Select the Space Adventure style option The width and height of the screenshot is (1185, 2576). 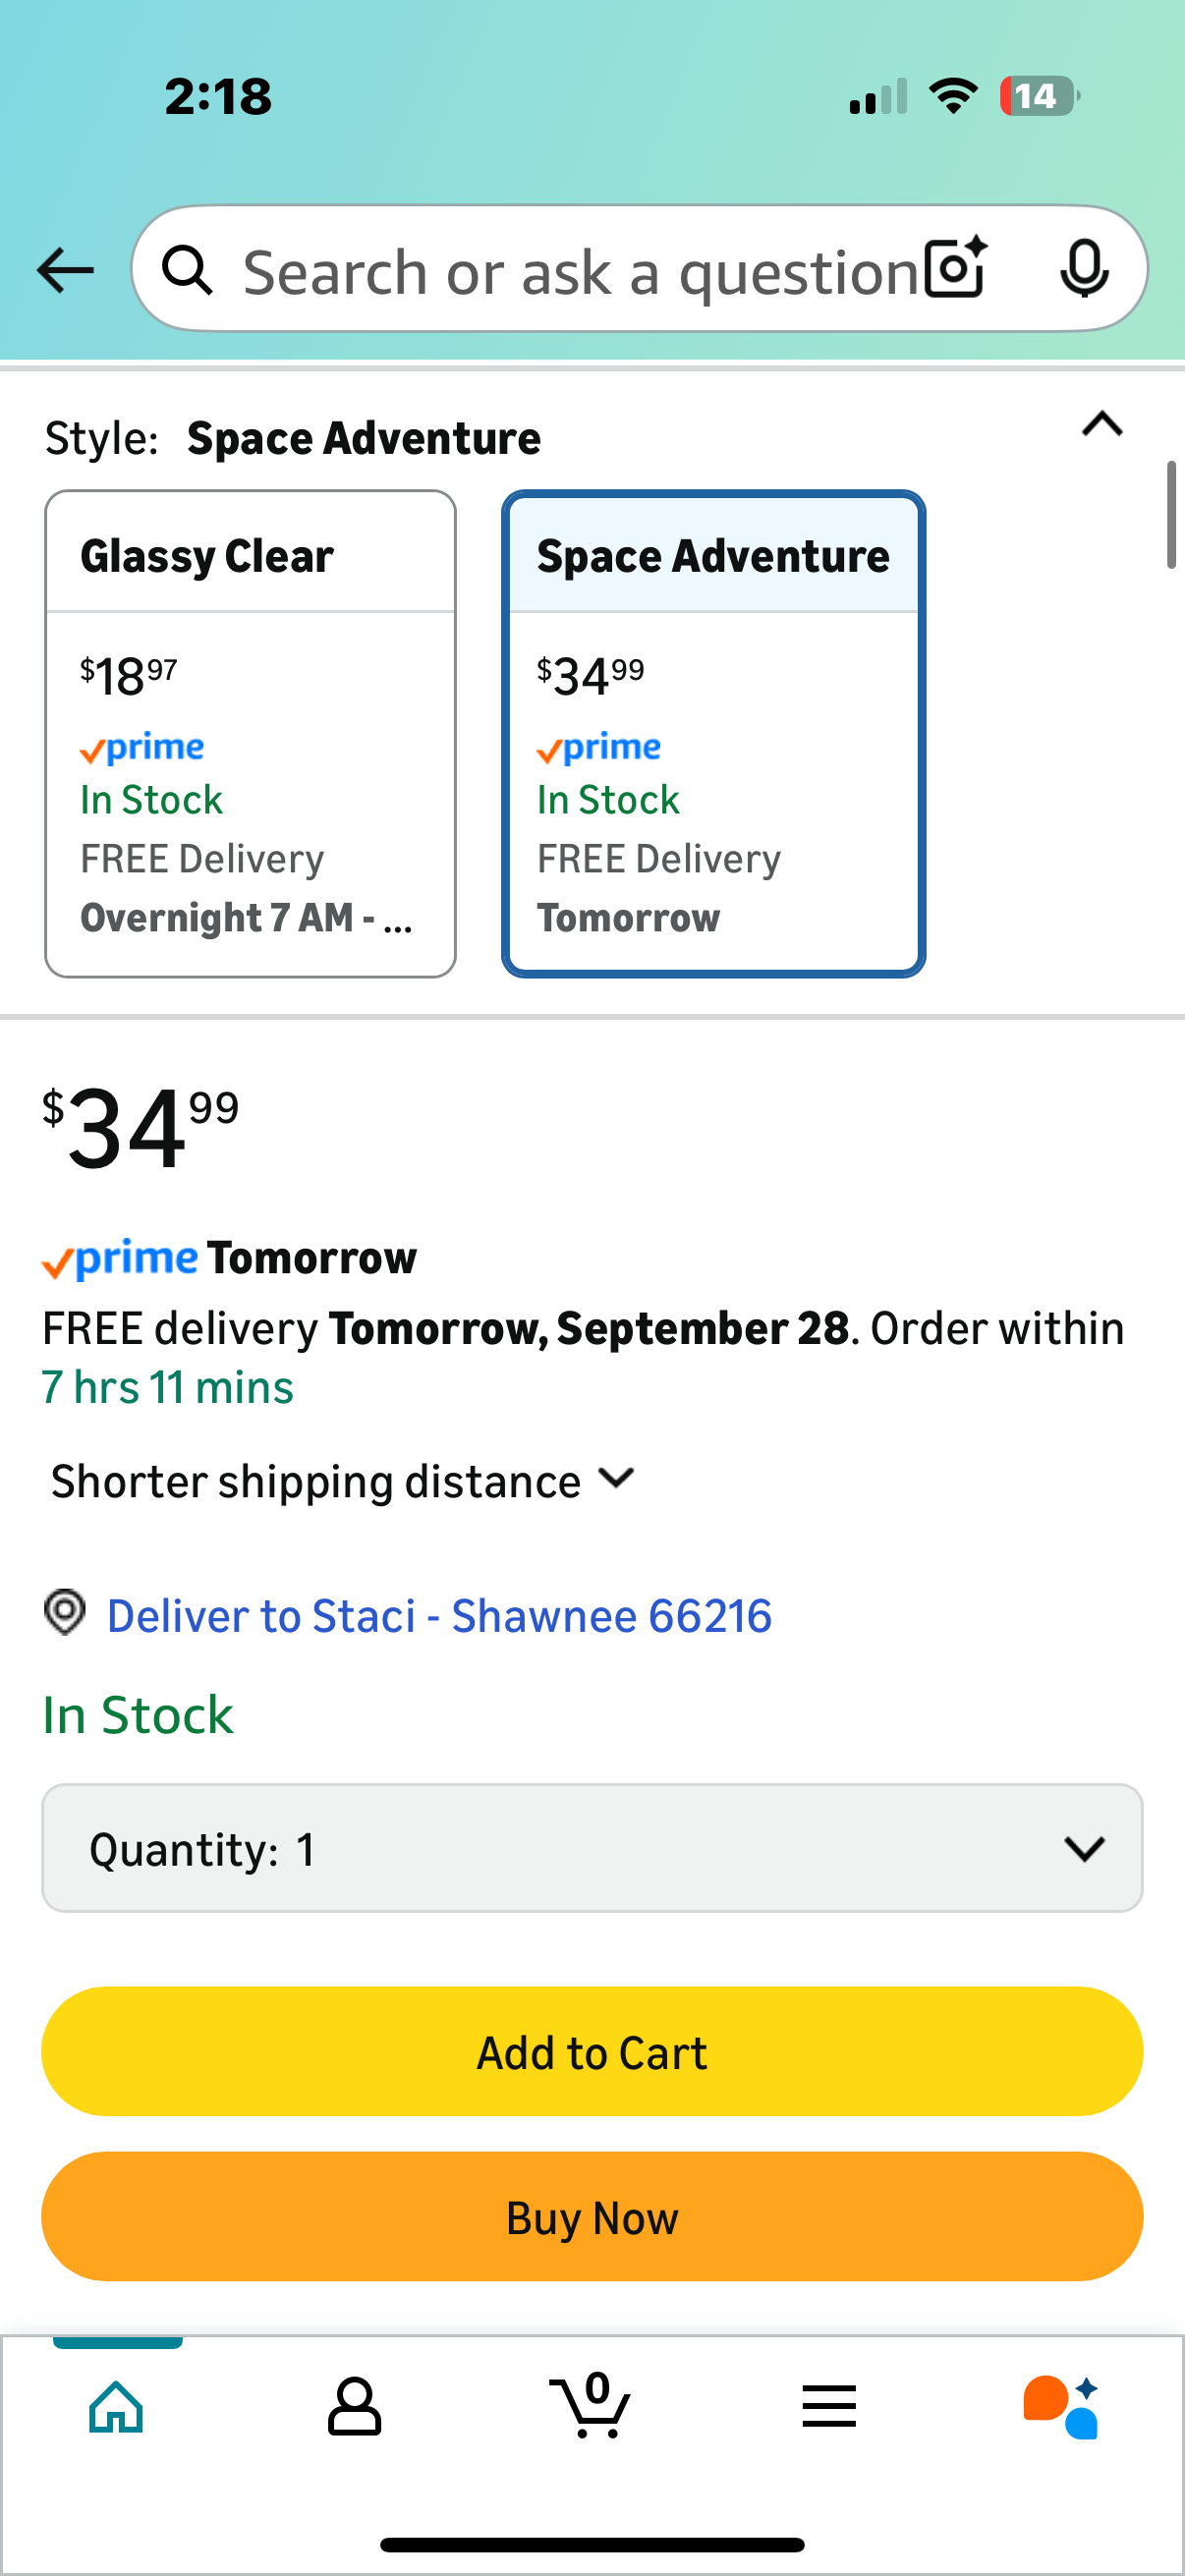point(713,733)
